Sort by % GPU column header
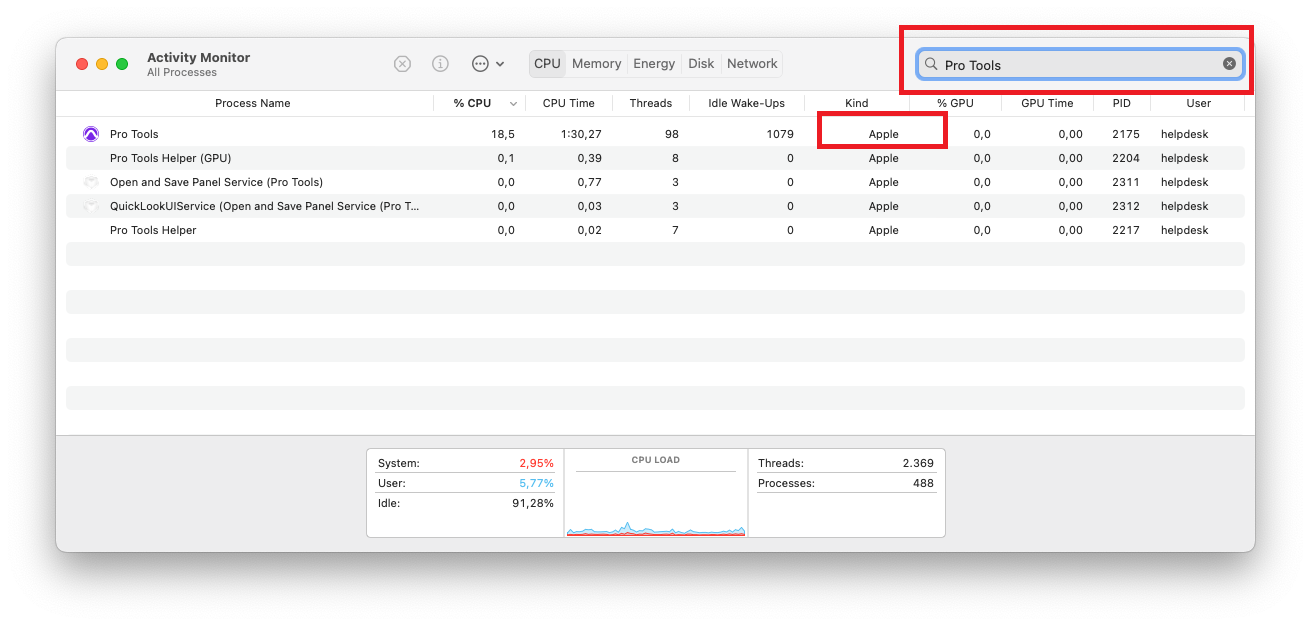1311x626 pixels. pos(955,103)
